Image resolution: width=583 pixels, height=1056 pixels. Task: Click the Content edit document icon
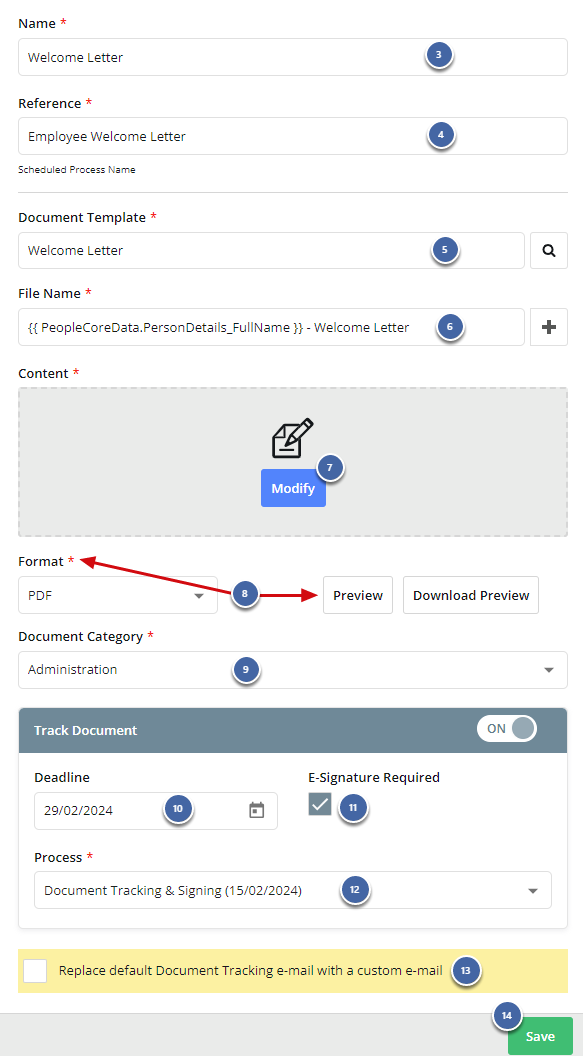tap(293, 438)
